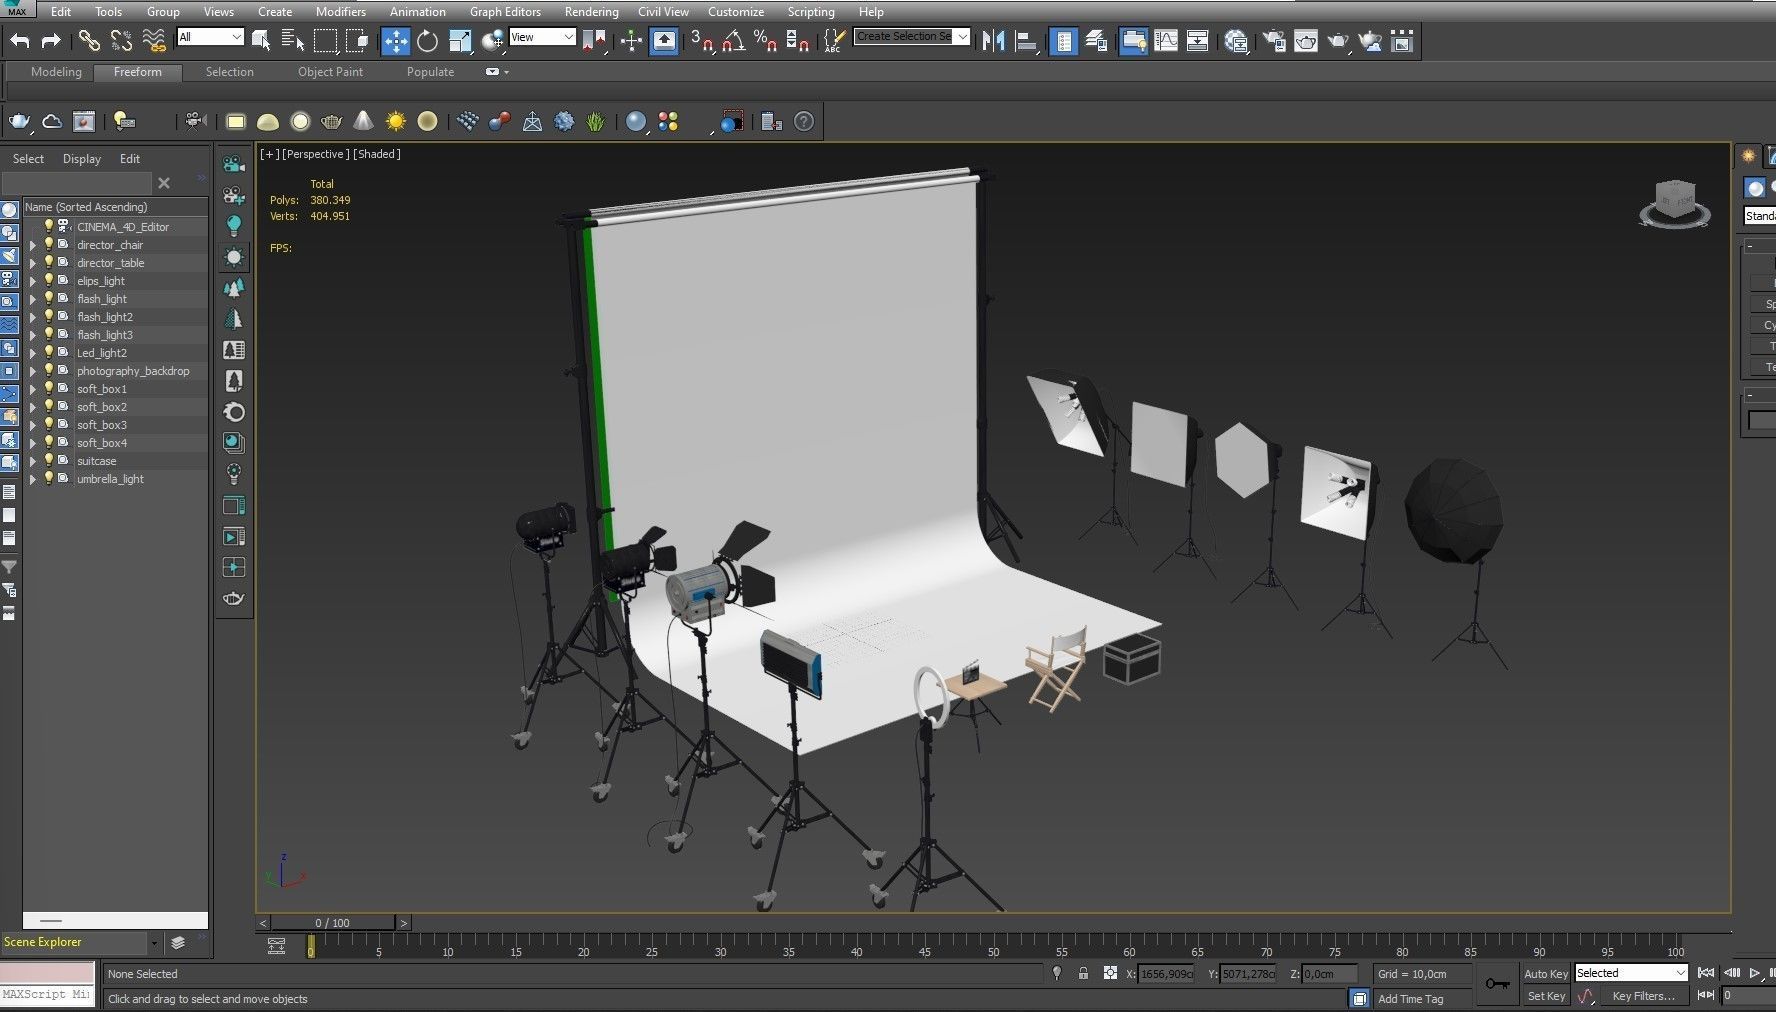Screen dimensions: 1776x1012
Task: Open the Layer Explorer from the toolbar
Action: 1096,41
